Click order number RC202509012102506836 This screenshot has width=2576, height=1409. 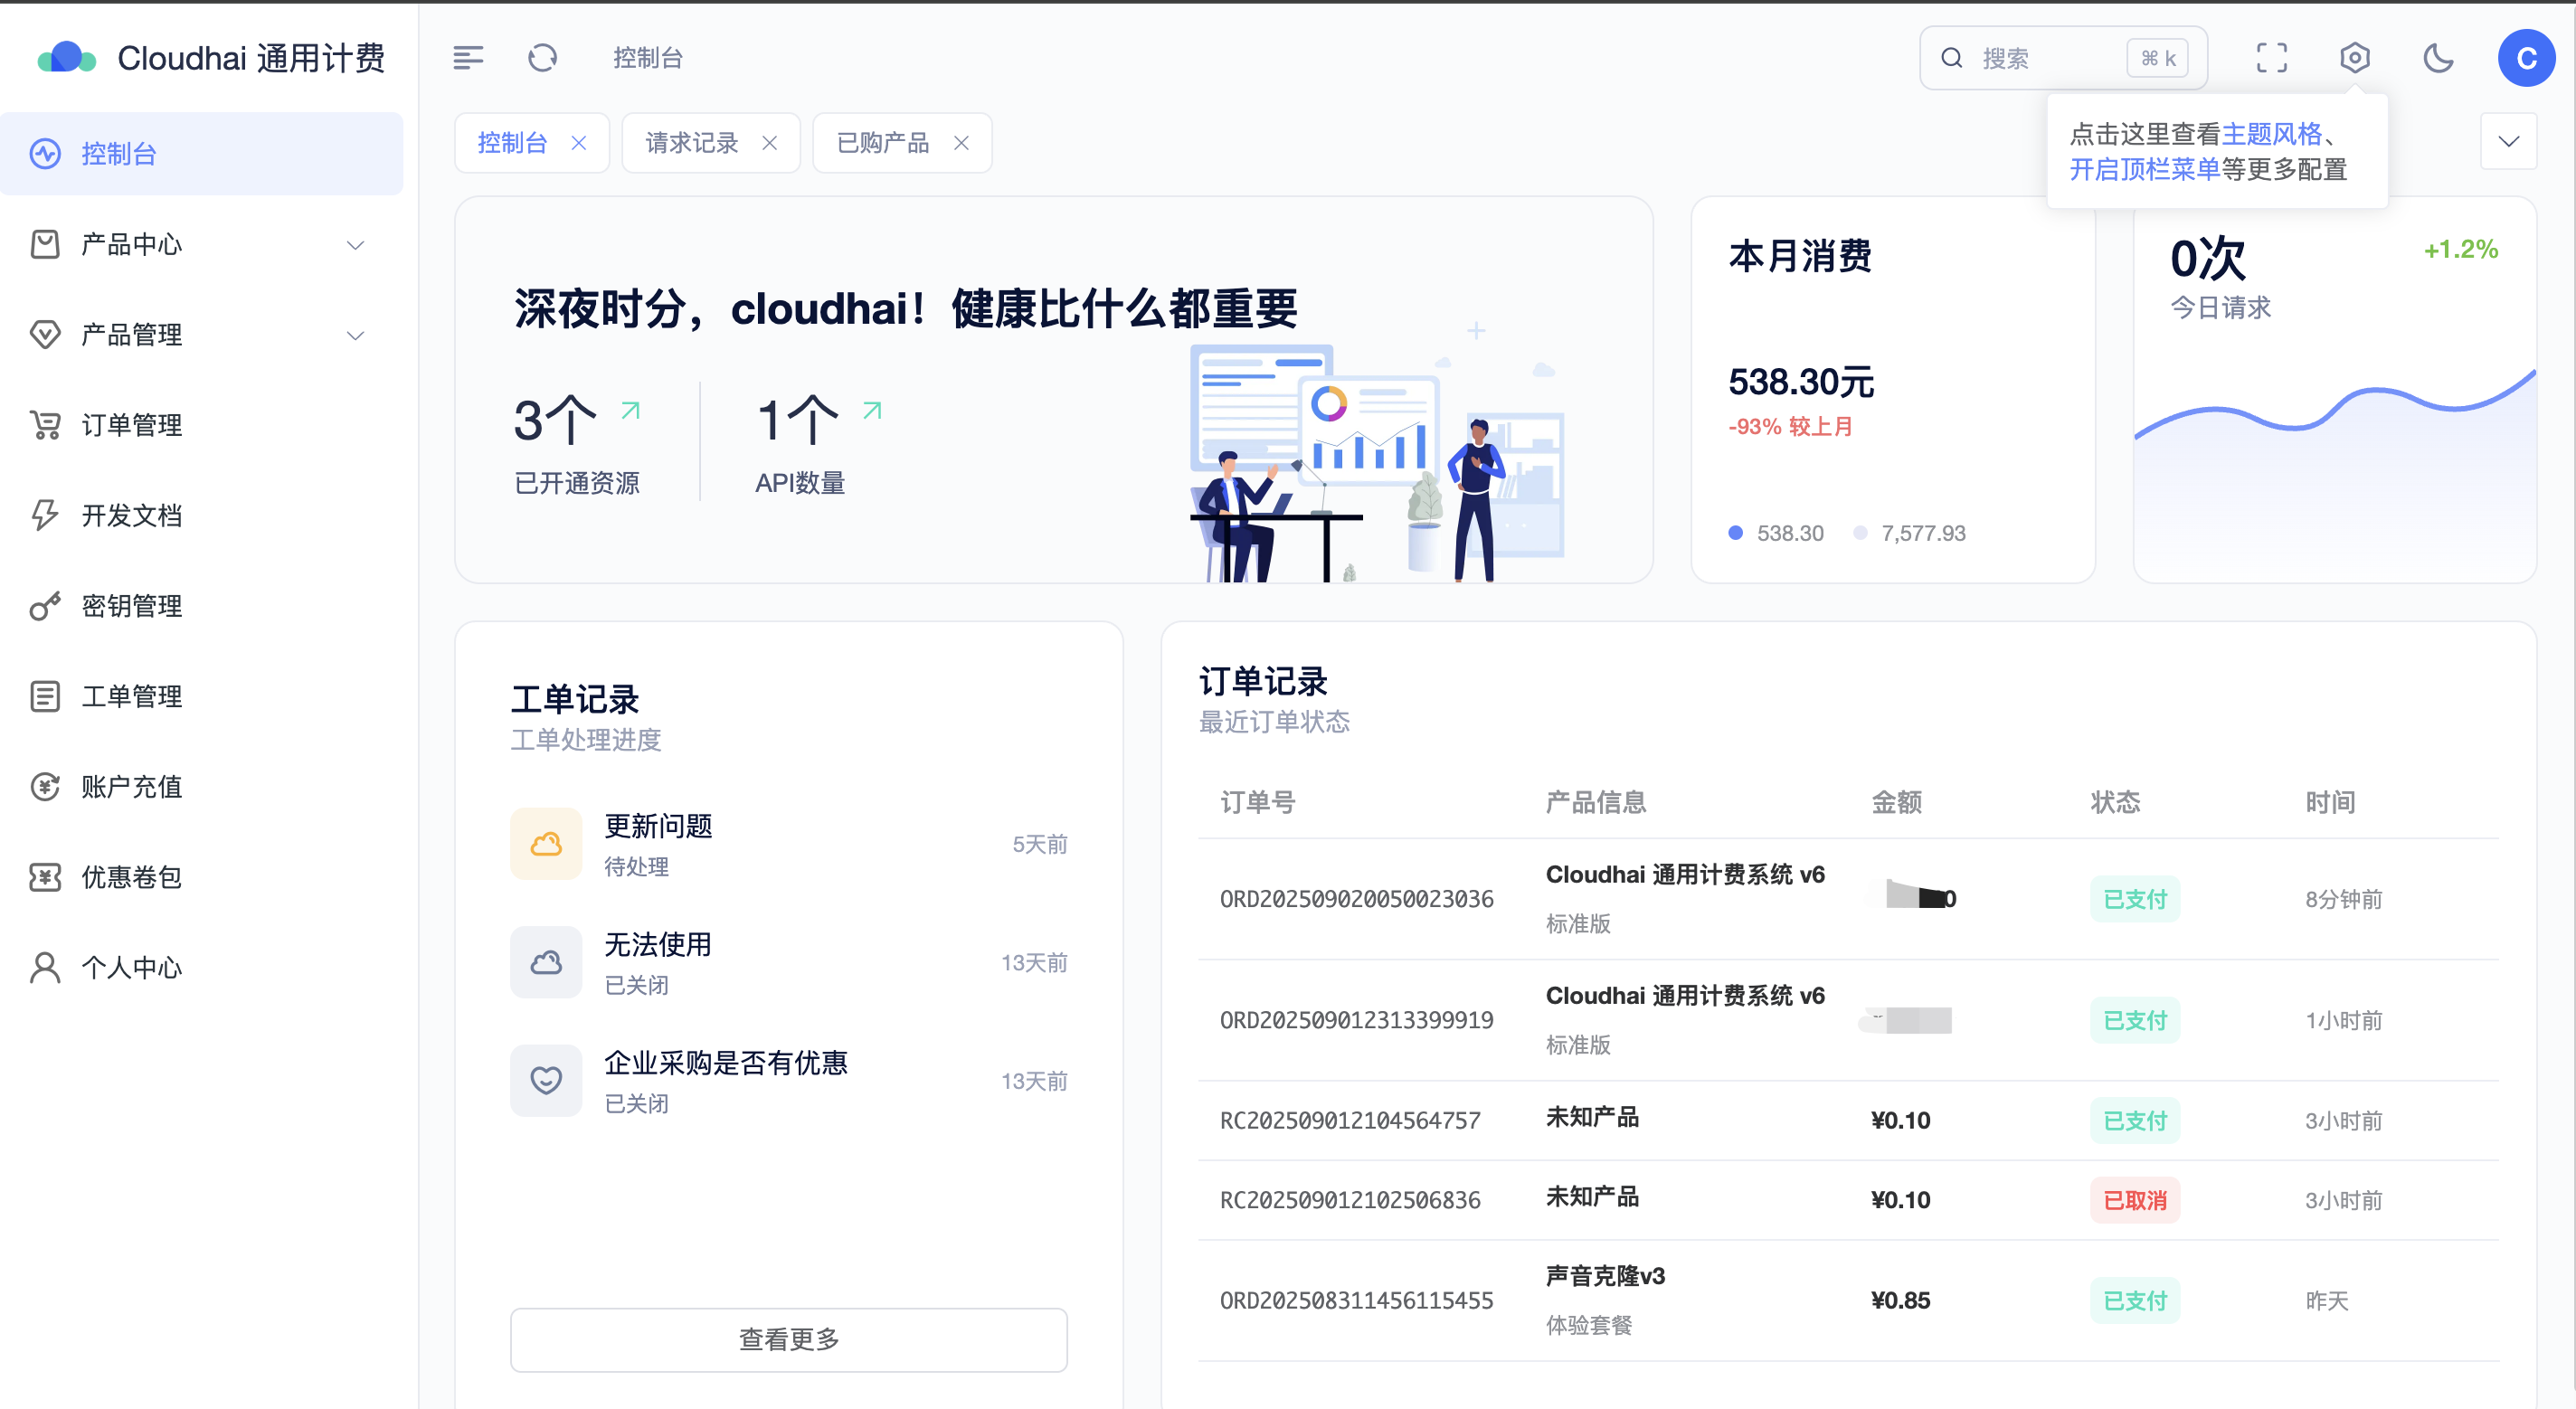1349,1200
